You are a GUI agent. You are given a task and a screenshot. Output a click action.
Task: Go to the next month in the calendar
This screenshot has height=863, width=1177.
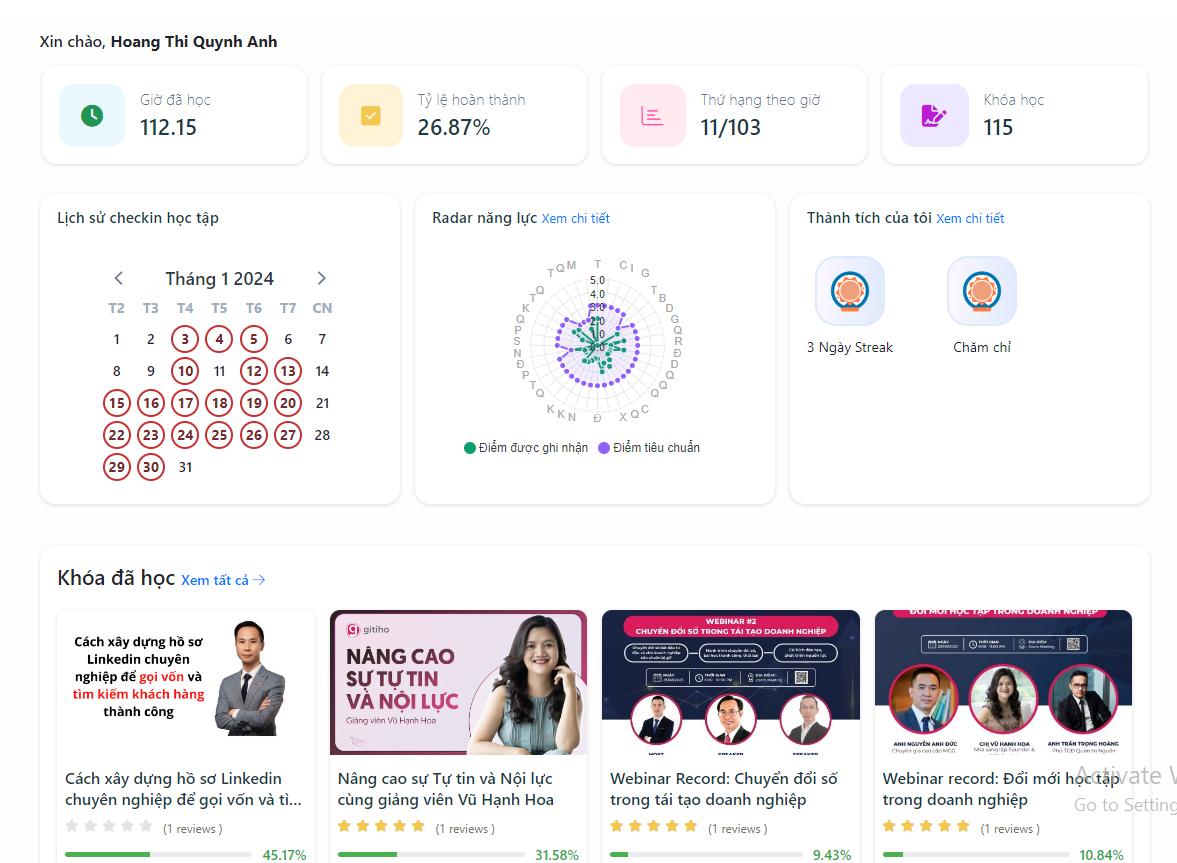[x=322, y=278]
